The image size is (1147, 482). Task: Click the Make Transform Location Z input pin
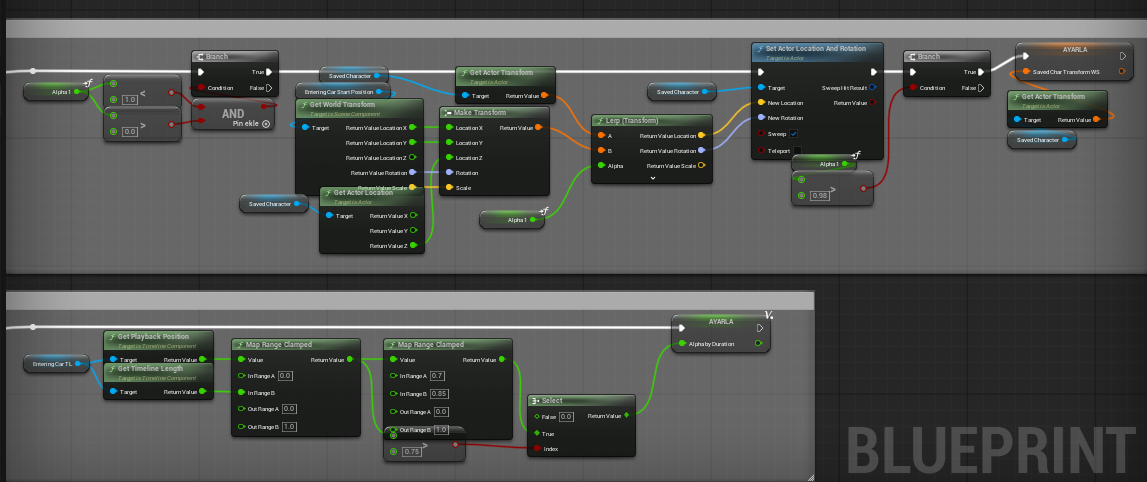448,158
